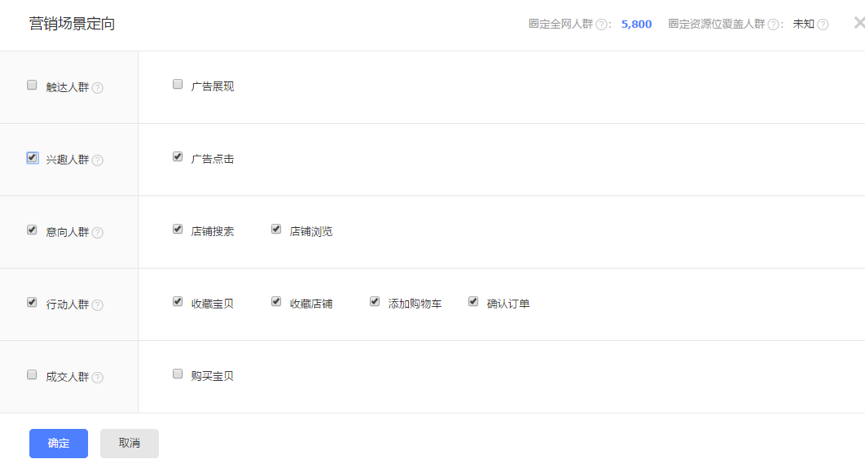Viewport: 865px width, 464px height.
Task: Enable the 触达人群 checkbox
Action: (x=32, y=85)
